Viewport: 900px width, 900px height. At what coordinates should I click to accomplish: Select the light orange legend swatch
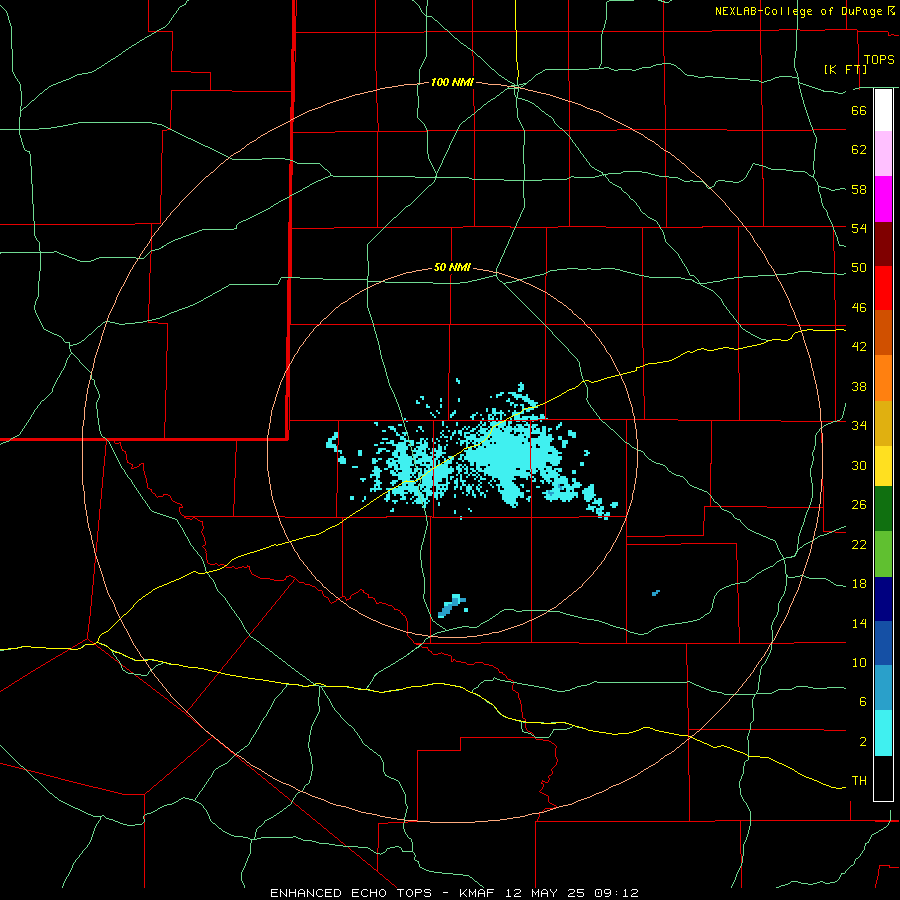point(883,378)
